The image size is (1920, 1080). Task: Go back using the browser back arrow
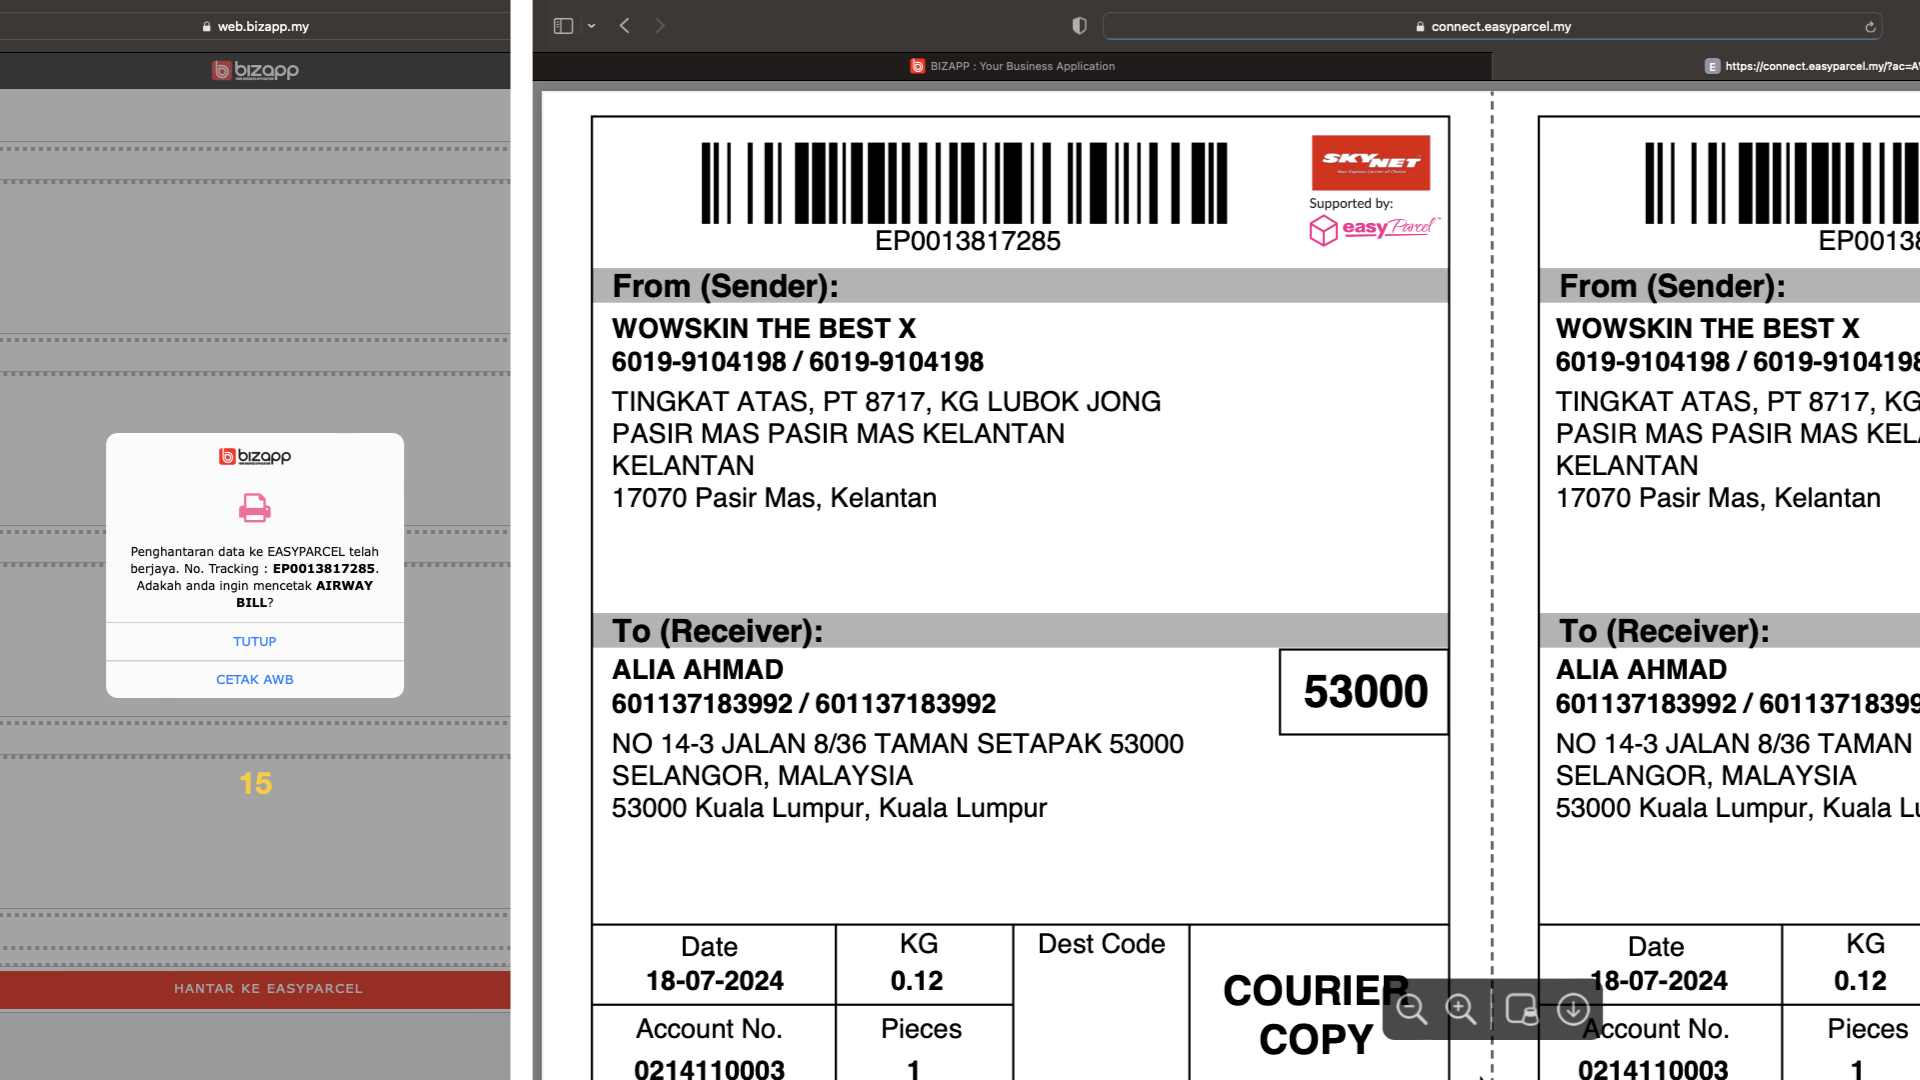click(625, 26)
